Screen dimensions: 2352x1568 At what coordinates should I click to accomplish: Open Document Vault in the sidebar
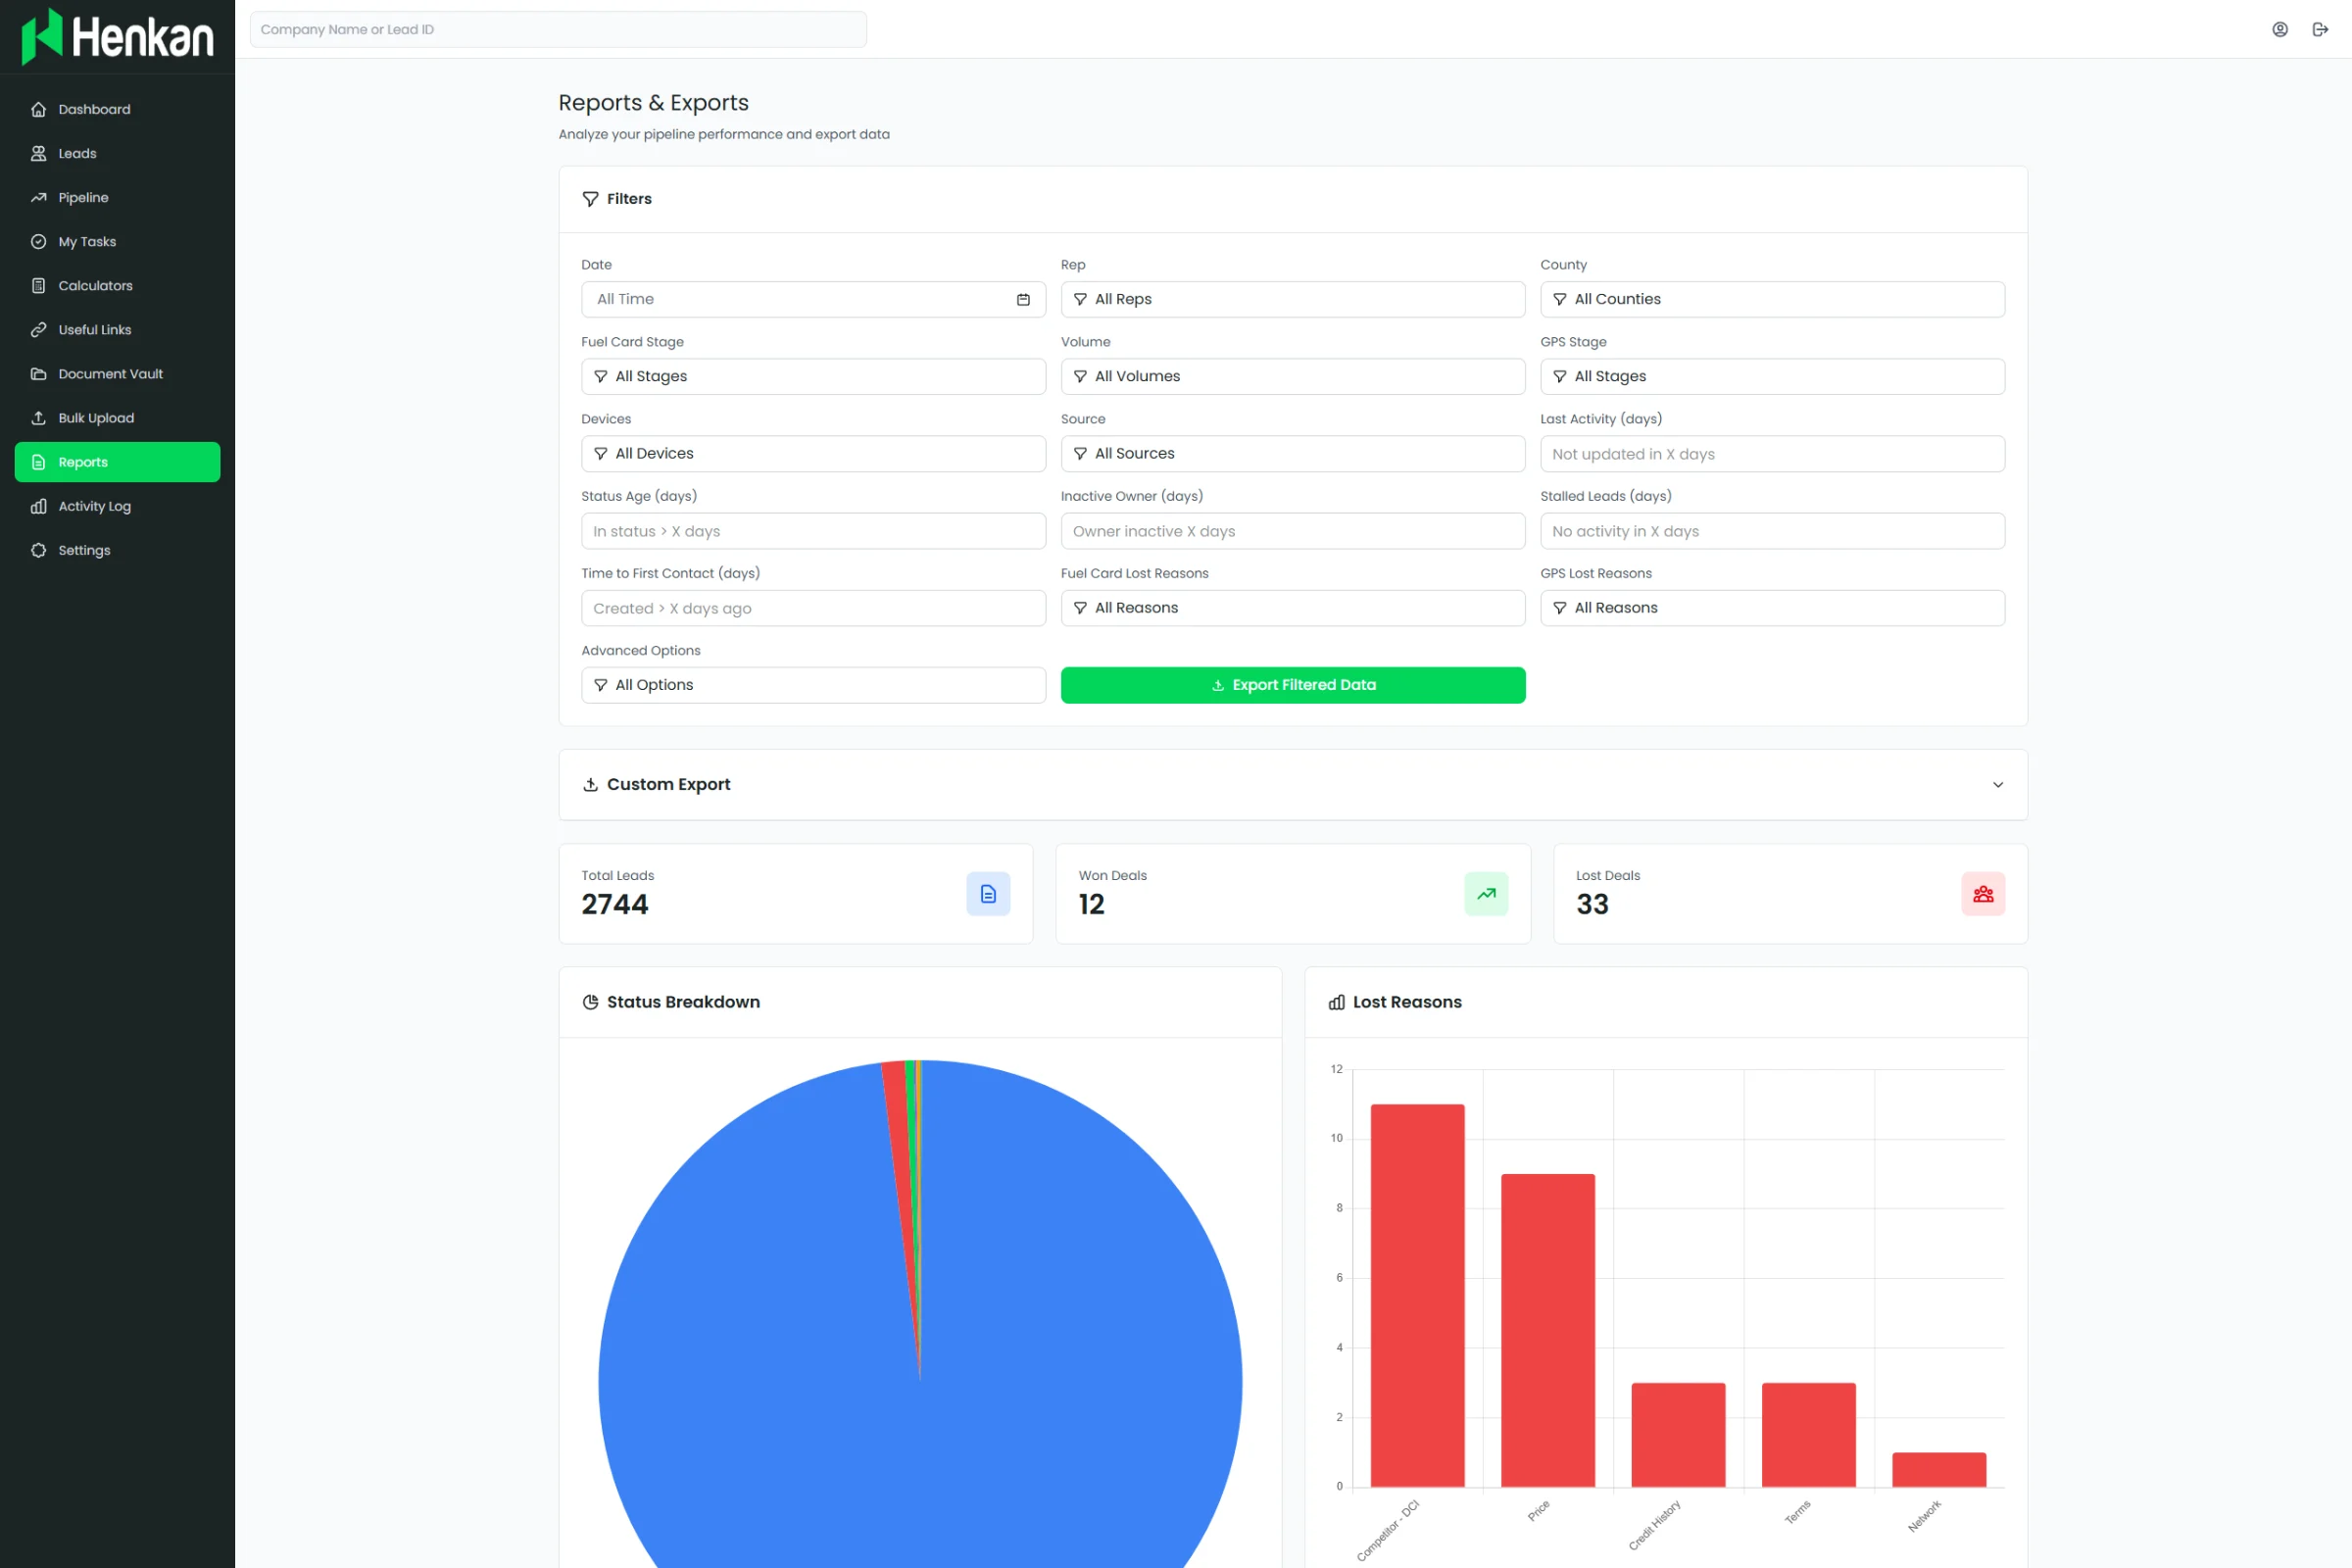[110, 374]
